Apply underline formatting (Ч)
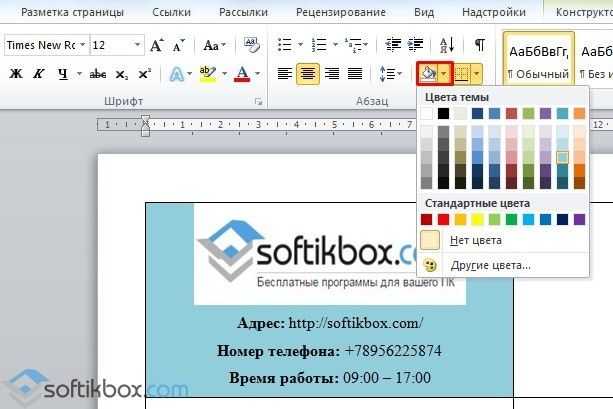613x409 pixels. pyautogui.click(x=63, y=74)
